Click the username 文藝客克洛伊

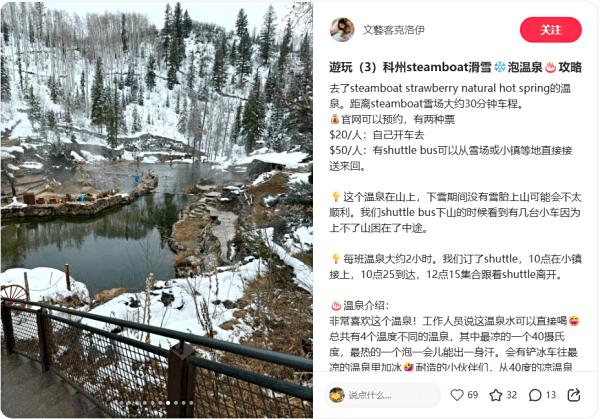point(393,30)
